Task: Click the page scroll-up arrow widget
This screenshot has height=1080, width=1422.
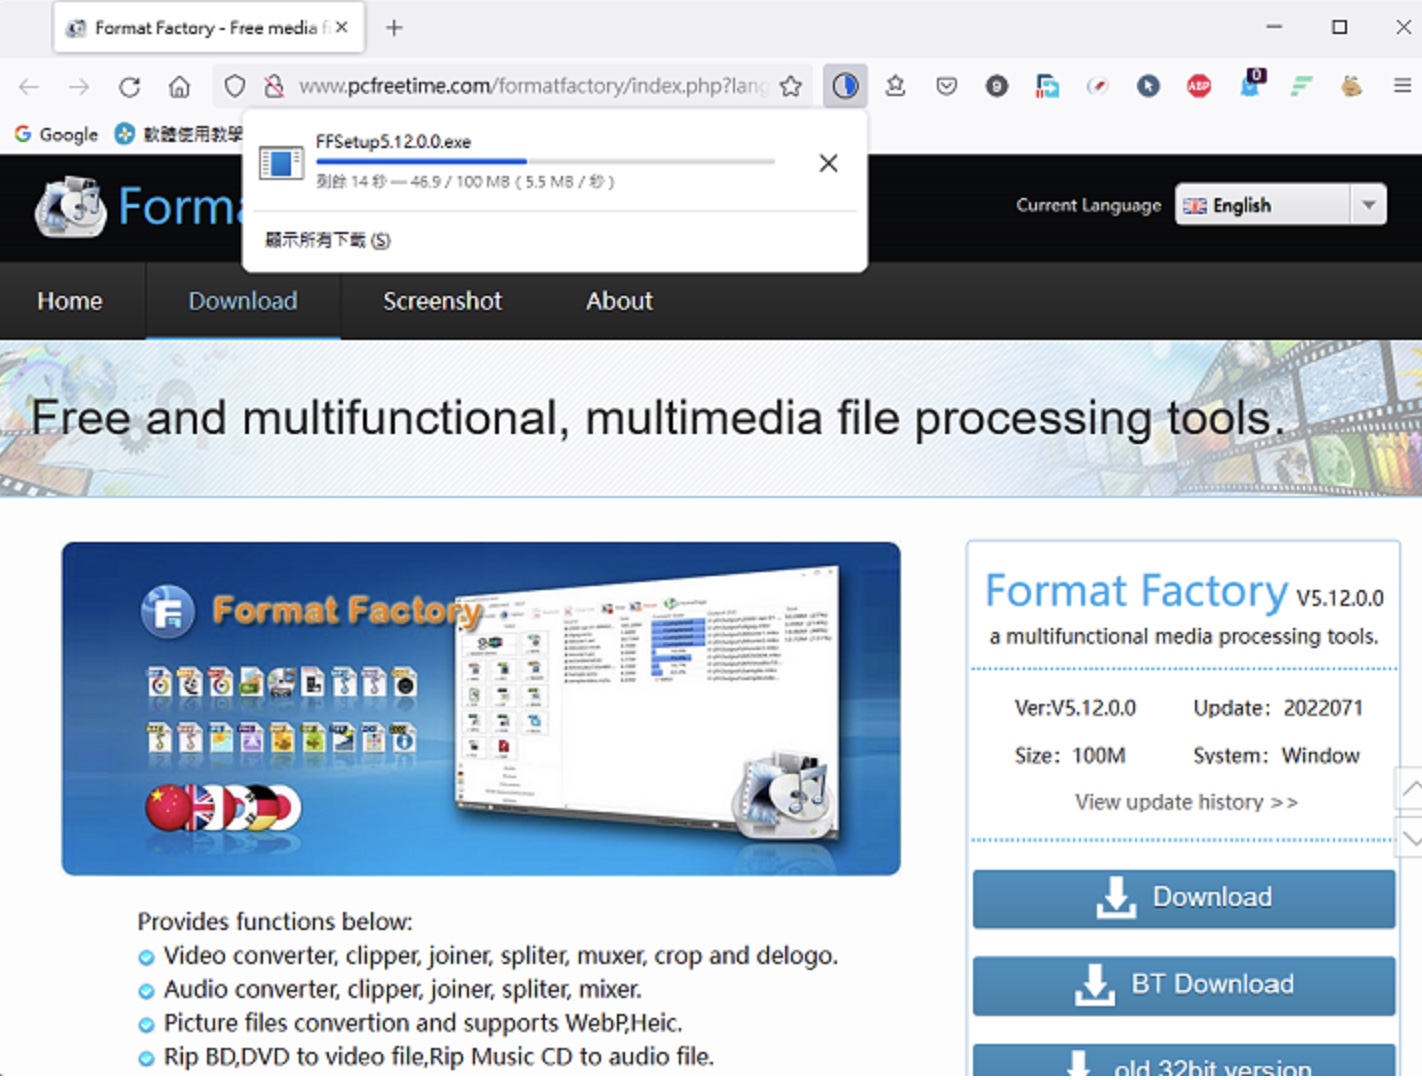Action: (1410, 789)
